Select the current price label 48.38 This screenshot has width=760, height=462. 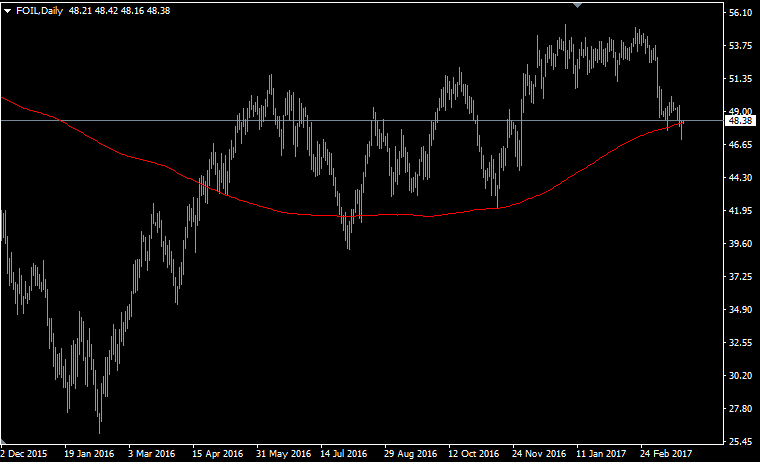740,121
